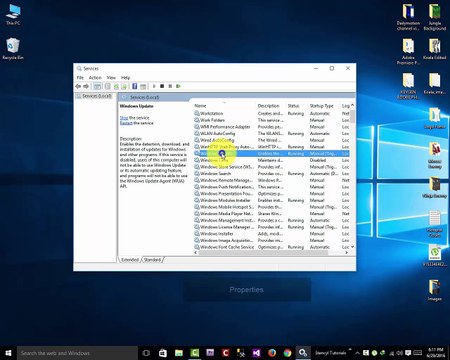450x360 pixels.
Task: Click the vertical scrollbar up arrow
Action: (x=352, y=106)
